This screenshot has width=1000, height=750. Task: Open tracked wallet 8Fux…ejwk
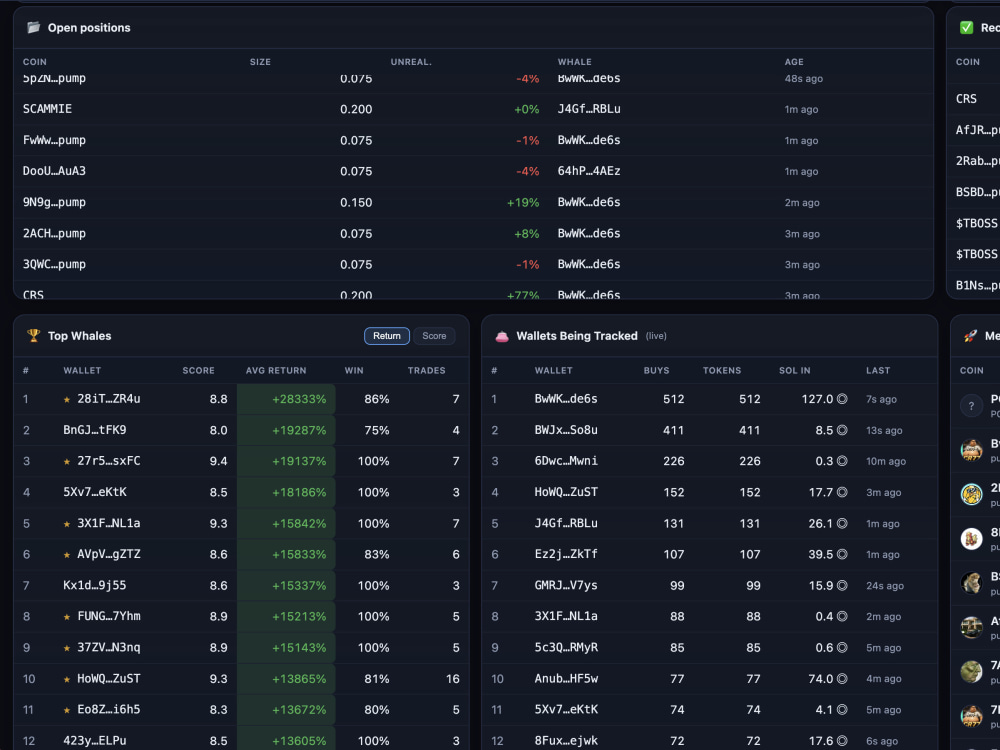[566, 741]
